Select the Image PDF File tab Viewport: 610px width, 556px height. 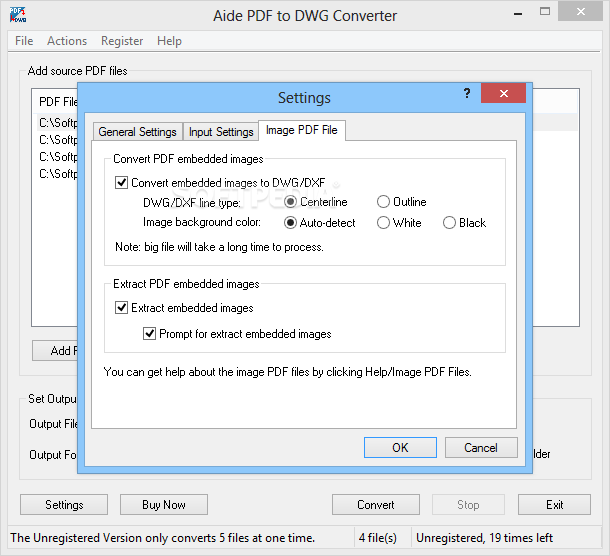tap(301, 130)
